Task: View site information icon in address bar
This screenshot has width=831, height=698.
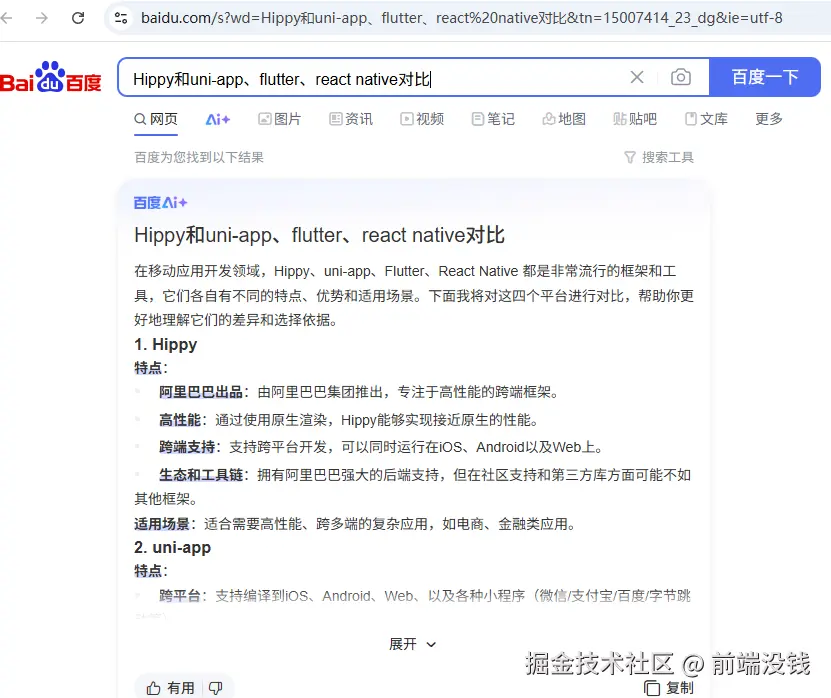Action: pyautogui.click(x=121, y=18)
